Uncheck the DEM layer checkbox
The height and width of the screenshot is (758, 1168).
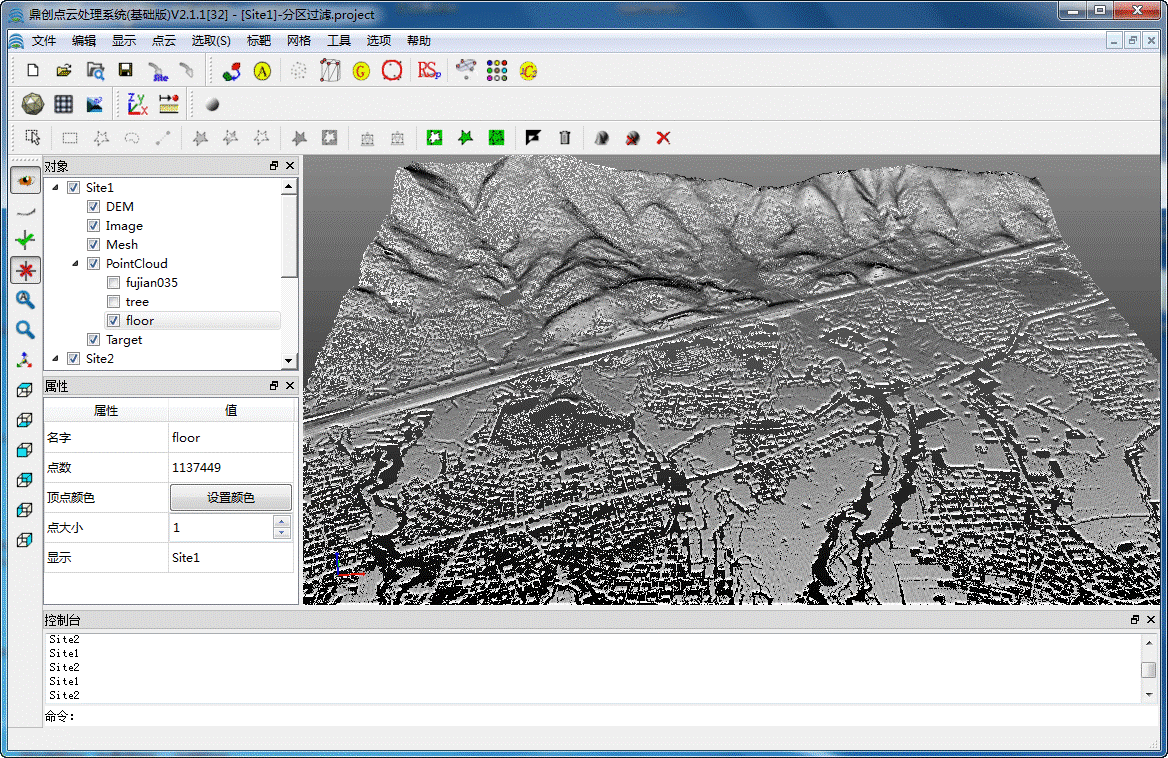[93, 207]
